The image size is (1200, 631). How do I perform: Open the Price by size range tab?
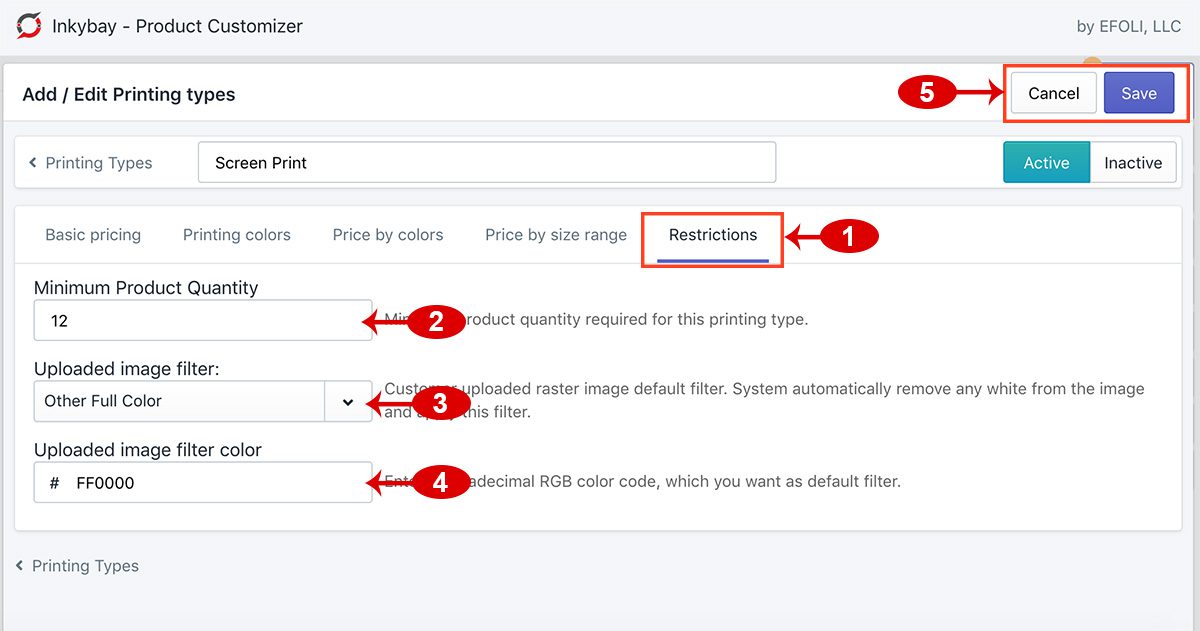point(555,235)
